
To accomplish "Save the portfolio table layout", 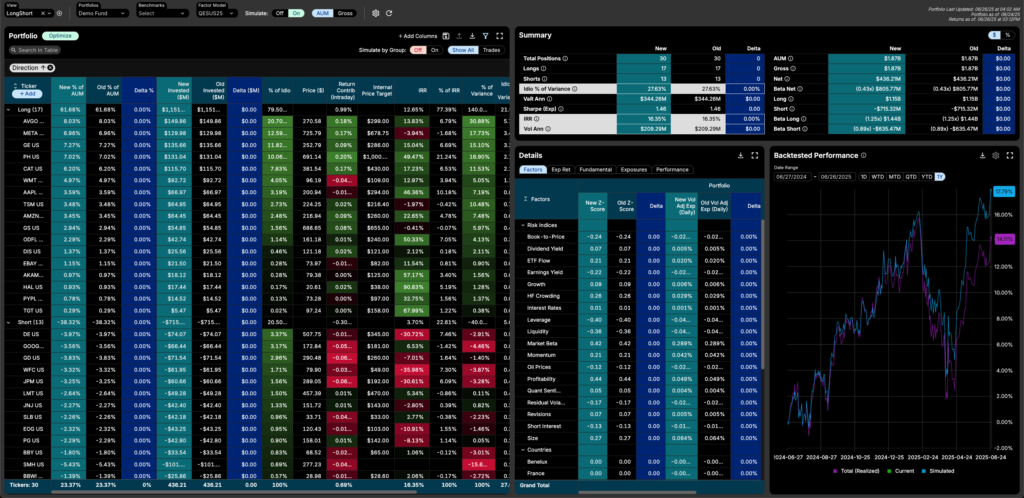I will click(x=445, y=37).
